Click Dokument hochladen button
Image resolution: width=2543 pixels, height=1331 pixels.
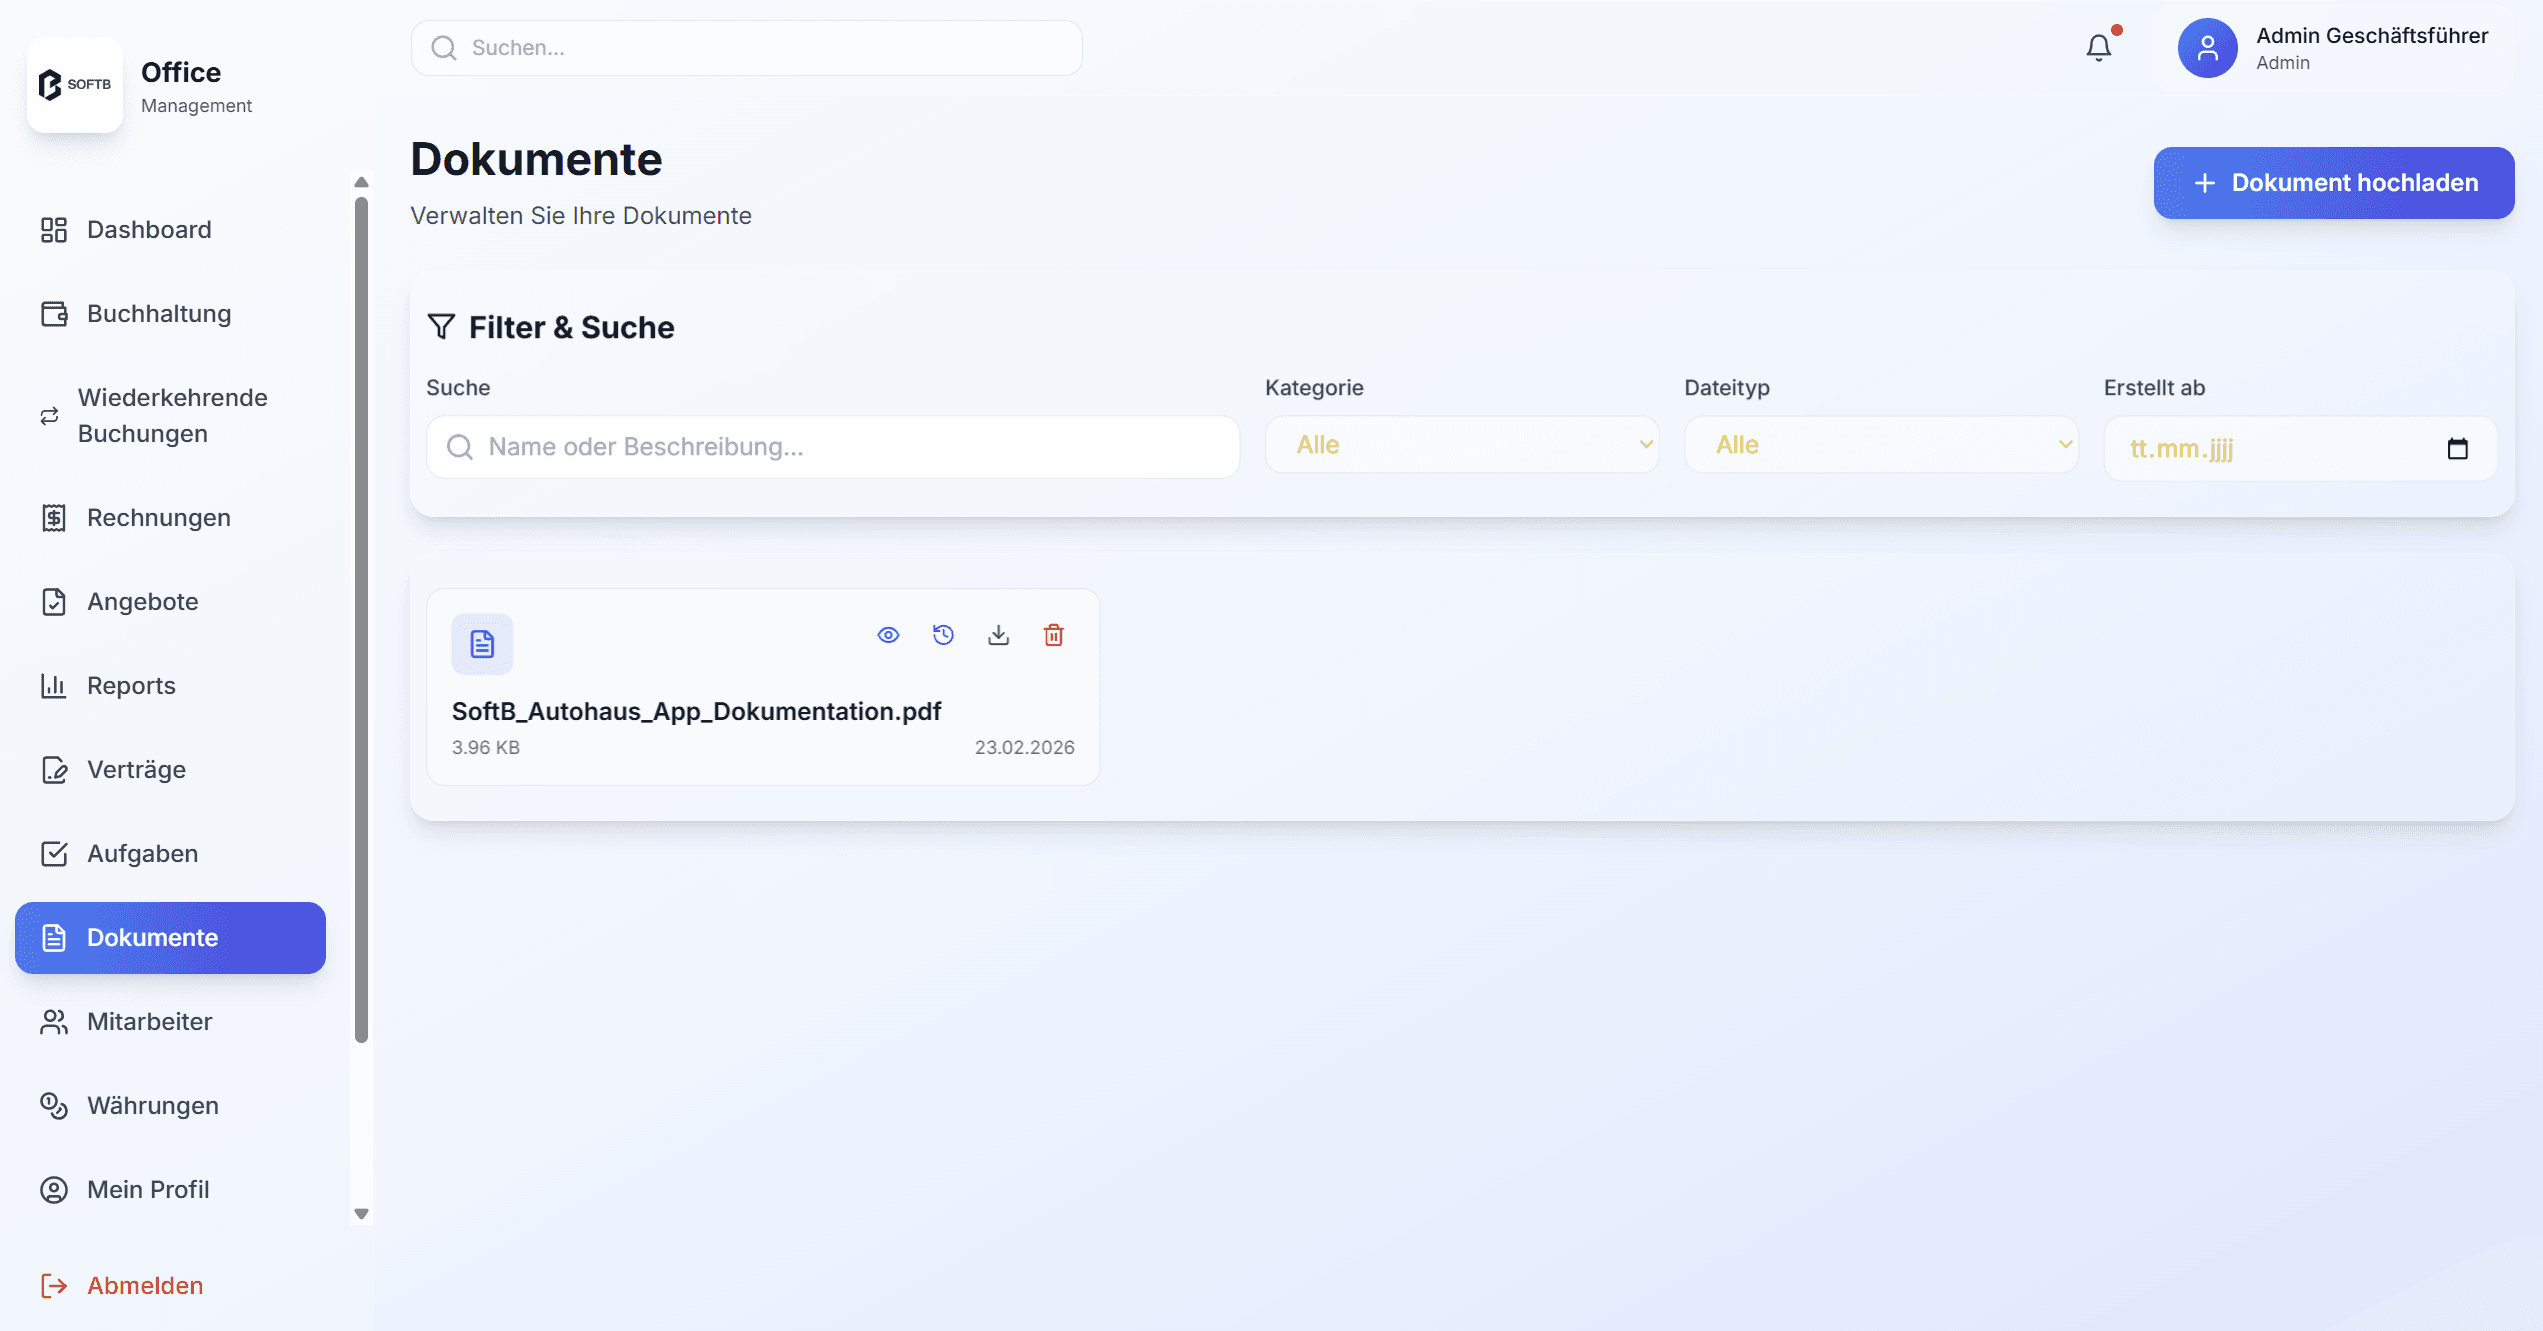2333,183
